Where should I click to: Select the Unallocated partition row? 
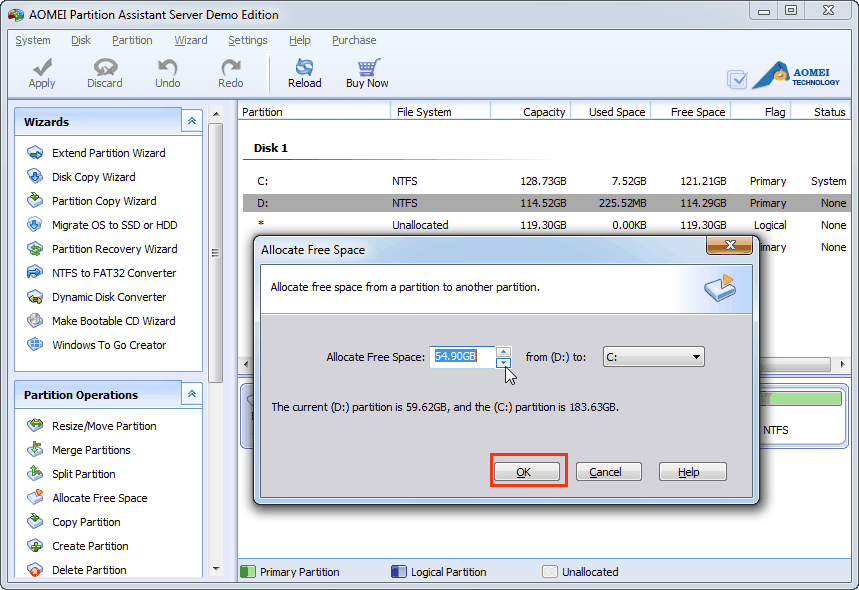[x=546, y=225]
